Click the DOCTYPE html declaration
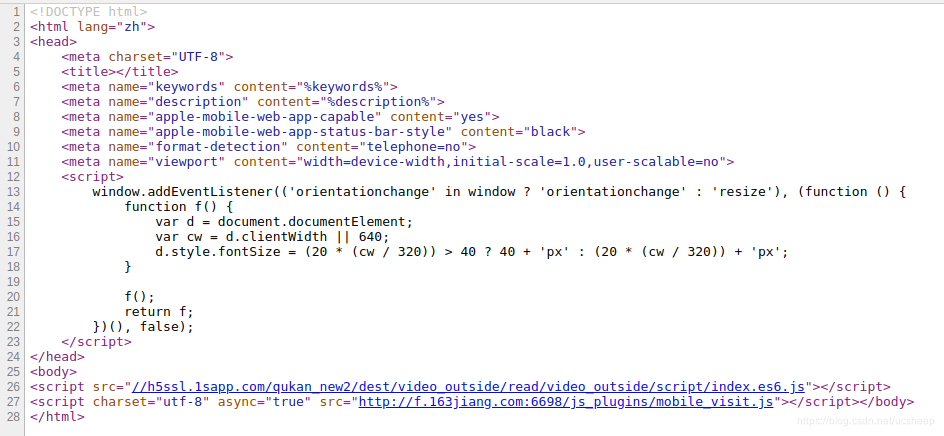 (88, 11)
